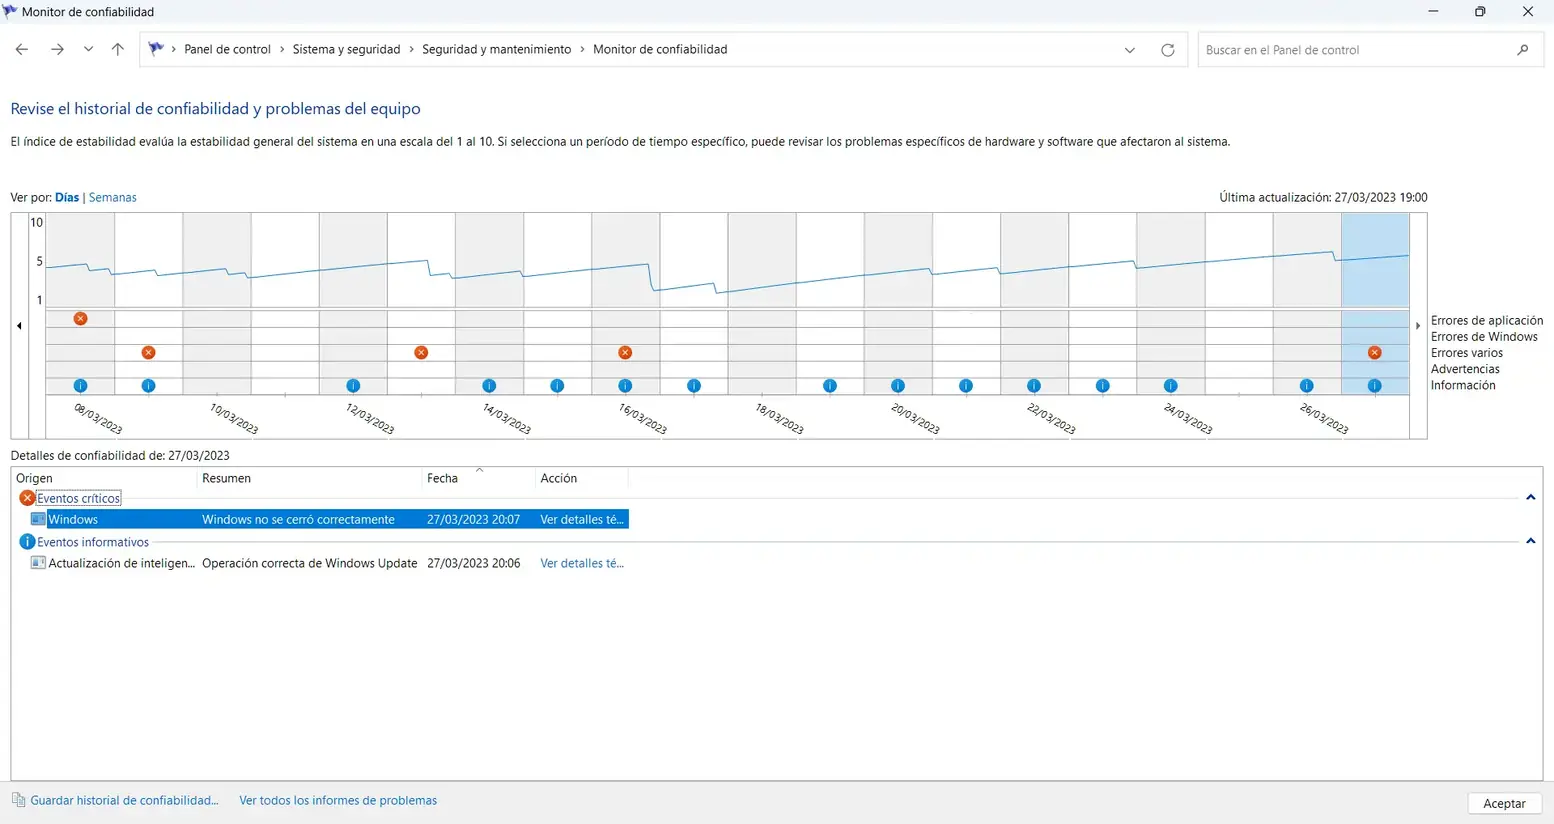This screenshot has height=824, width=1554.
Task: Click the information icon on 08/03/2023
Action: pyautogui.click(x=80, y=386)
